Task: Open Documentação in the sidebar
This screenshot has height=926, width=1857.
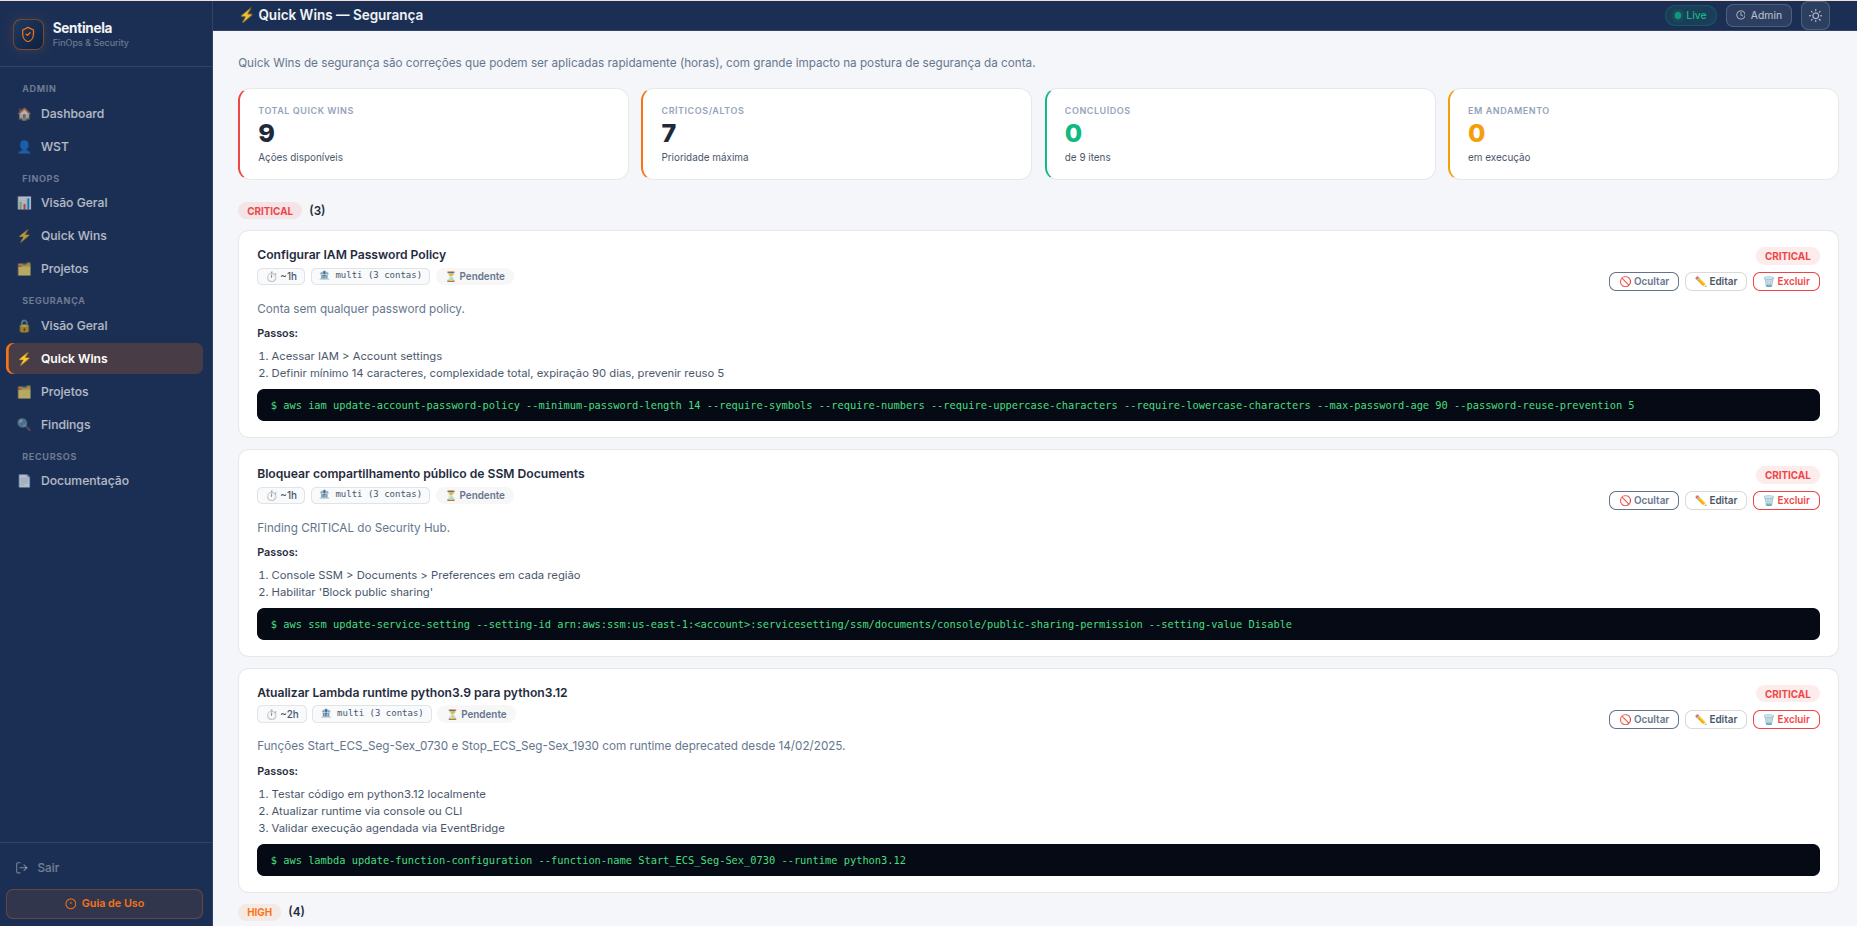Action: point(104,481)
